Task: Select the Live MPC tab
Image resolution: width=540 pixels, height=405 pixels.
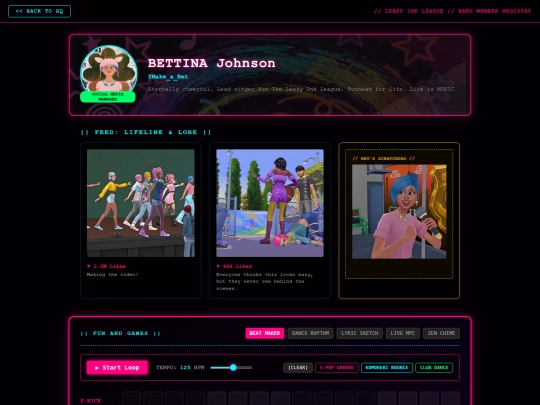Action: coord(403,333)
